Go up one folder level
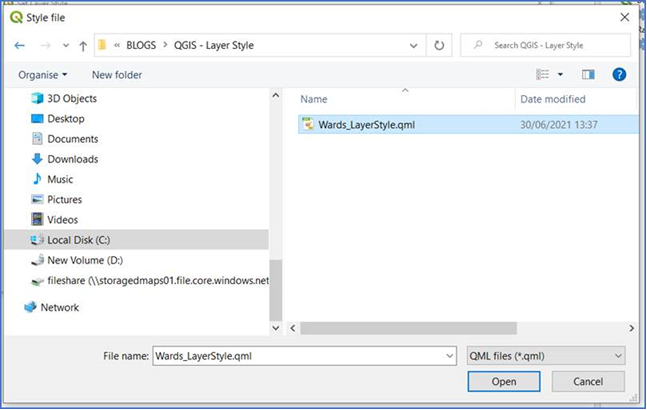Viewport: 647px width, 410px height. [x=83, y=46]
